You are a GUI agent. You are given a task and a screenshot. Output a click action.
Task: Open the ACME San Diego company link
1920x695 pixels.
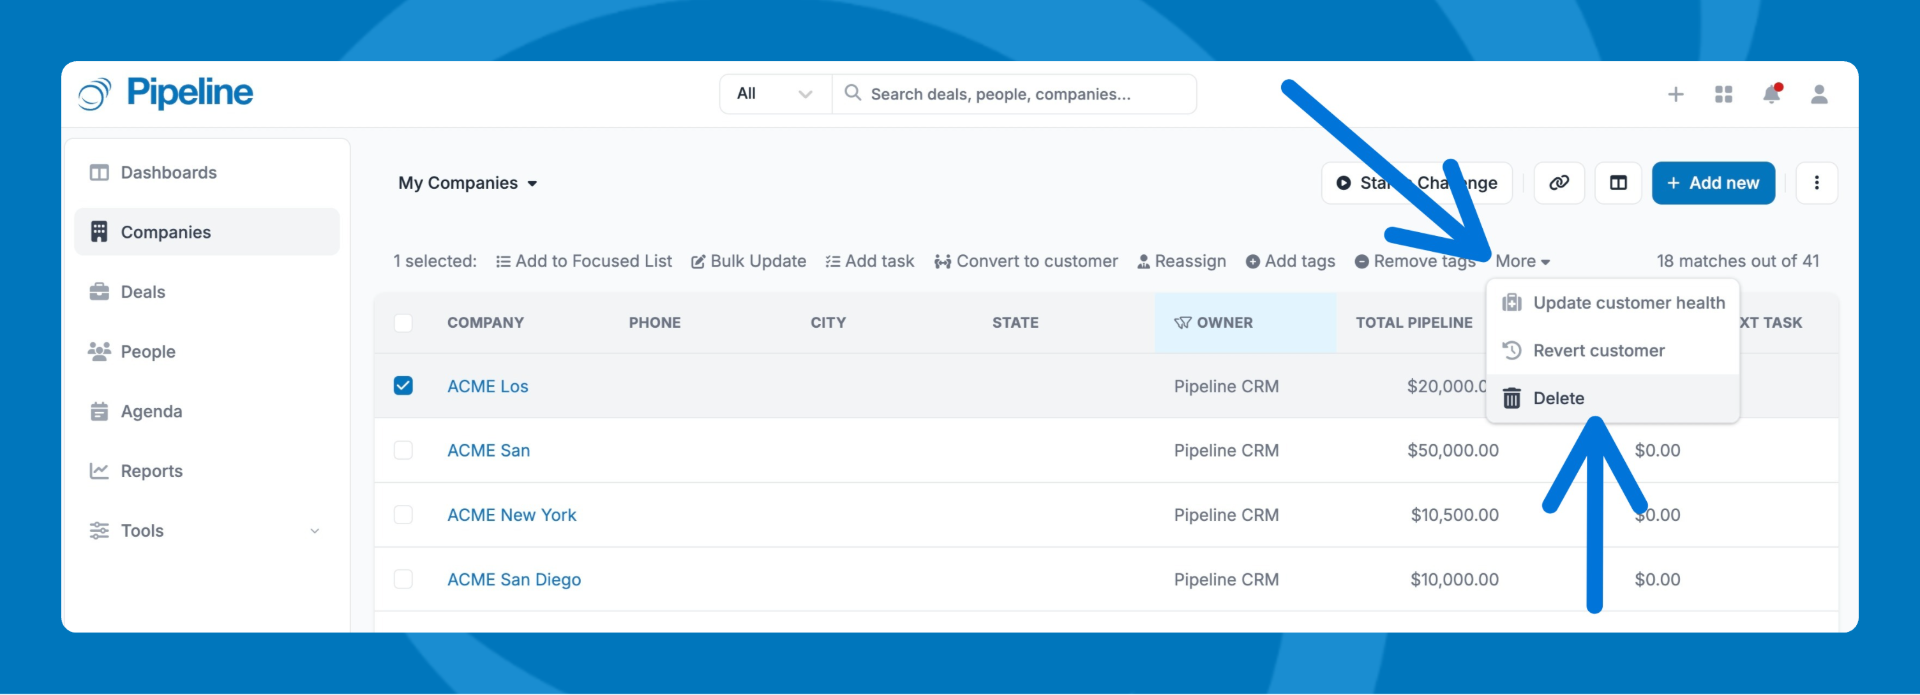coord(514,579)
